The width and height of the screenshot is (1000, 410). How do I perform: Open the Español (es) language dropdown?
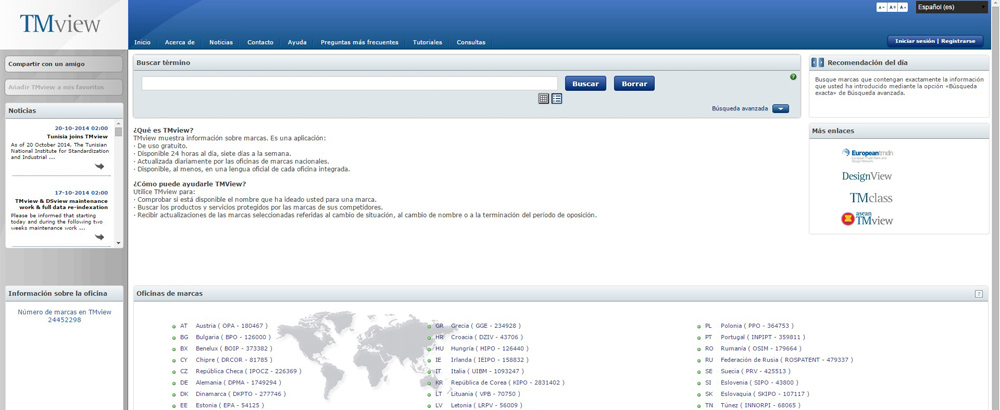pos(952,7)
